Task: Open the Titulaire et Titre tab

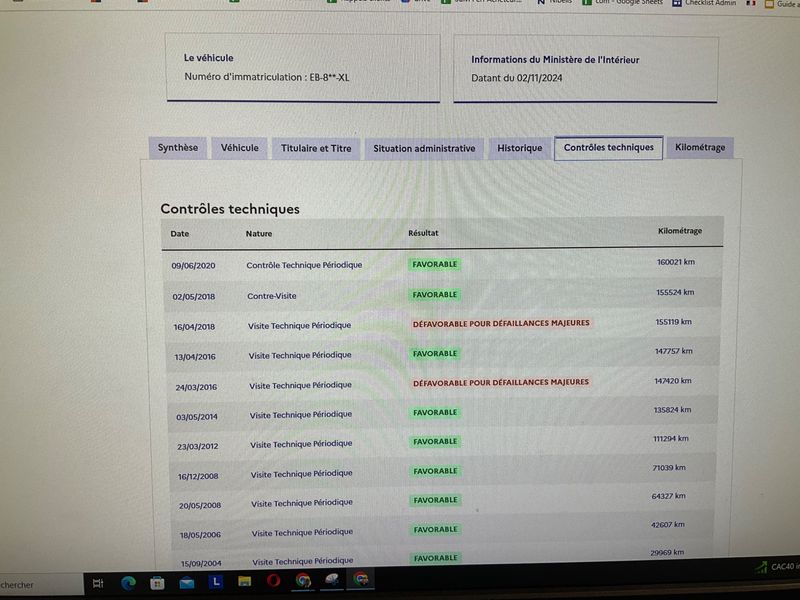Action: point(316,148)
